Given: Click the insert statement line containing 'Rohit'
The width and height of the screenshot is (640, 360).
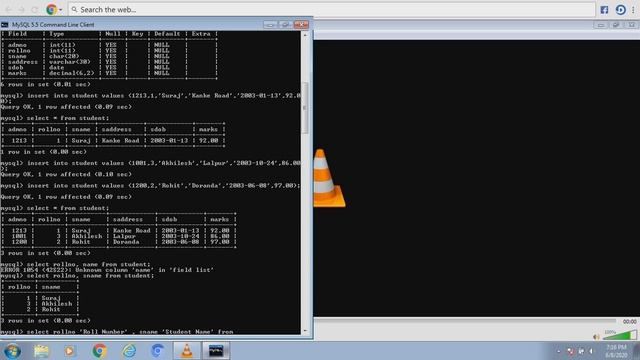Looking at the screenshot, I should [x=151, y=186].
